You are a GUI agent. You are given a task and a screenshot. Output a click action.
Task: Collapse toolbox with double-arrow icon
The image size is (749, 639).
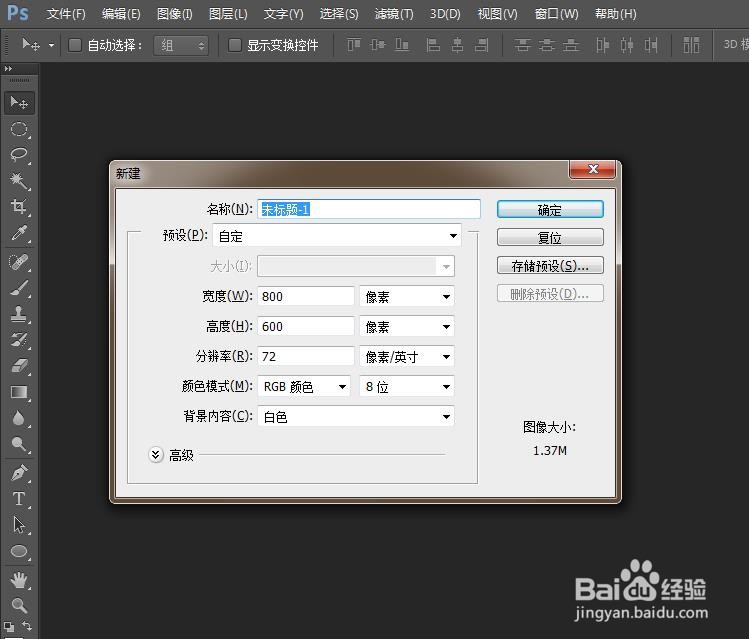pos(8,69)
